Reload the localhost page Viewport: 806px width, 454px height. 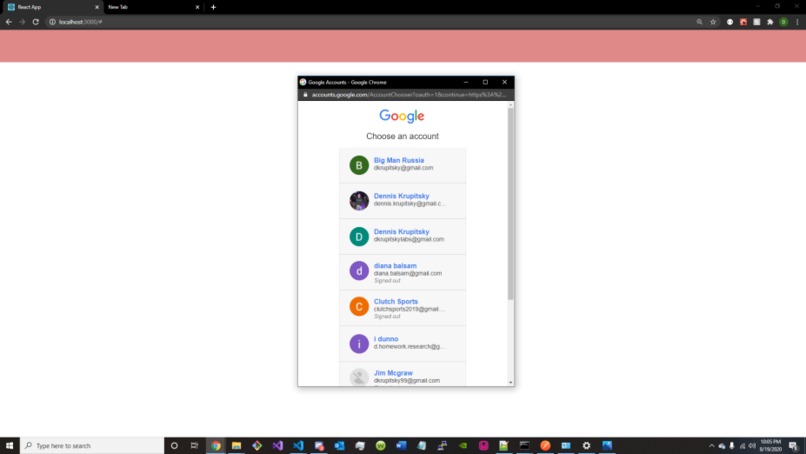(35, 22)
